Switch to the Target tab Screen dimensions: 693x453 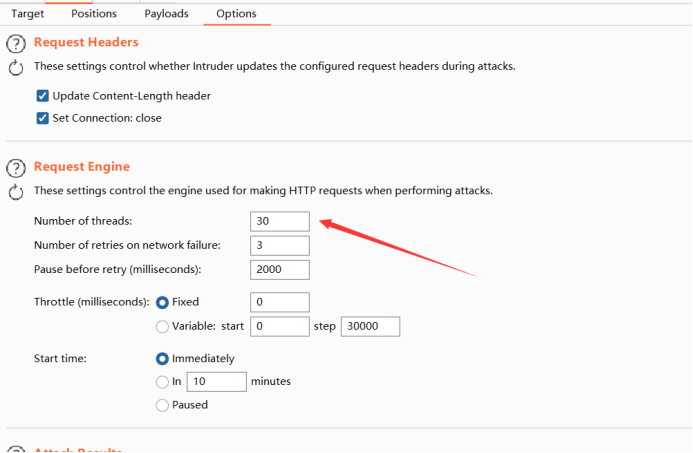[x=27, y=14]
